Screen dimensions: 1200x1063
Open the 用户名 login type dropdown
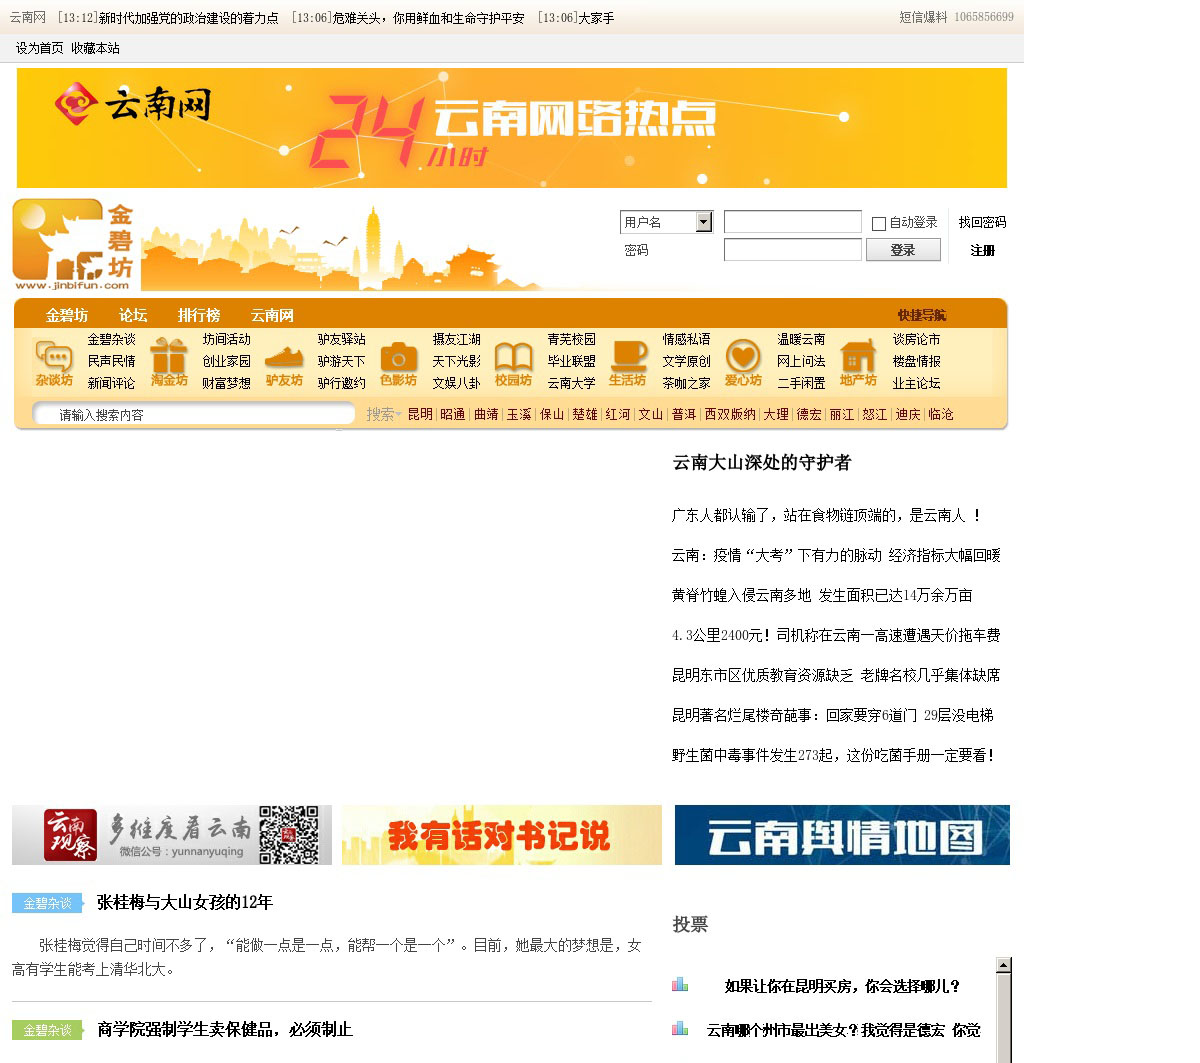tap(666, 222)
